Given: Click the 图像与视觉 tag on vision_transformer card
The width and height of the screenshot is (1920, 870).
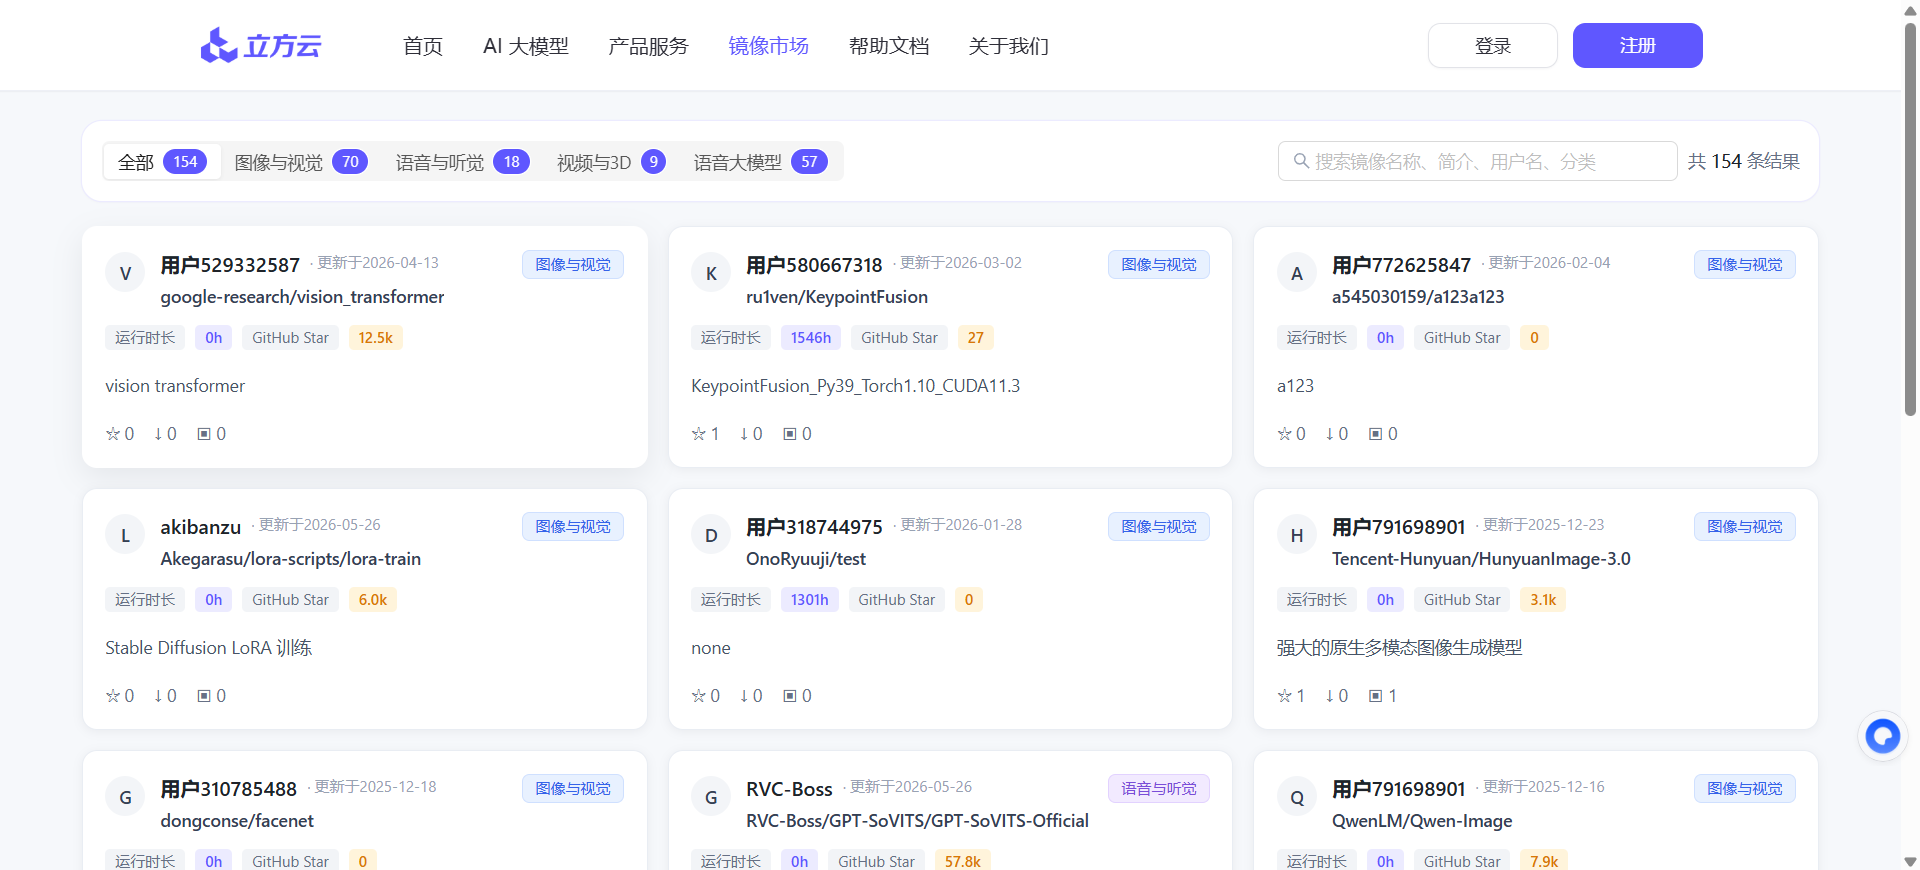Looking at the screenshot, I should [573, 265].
